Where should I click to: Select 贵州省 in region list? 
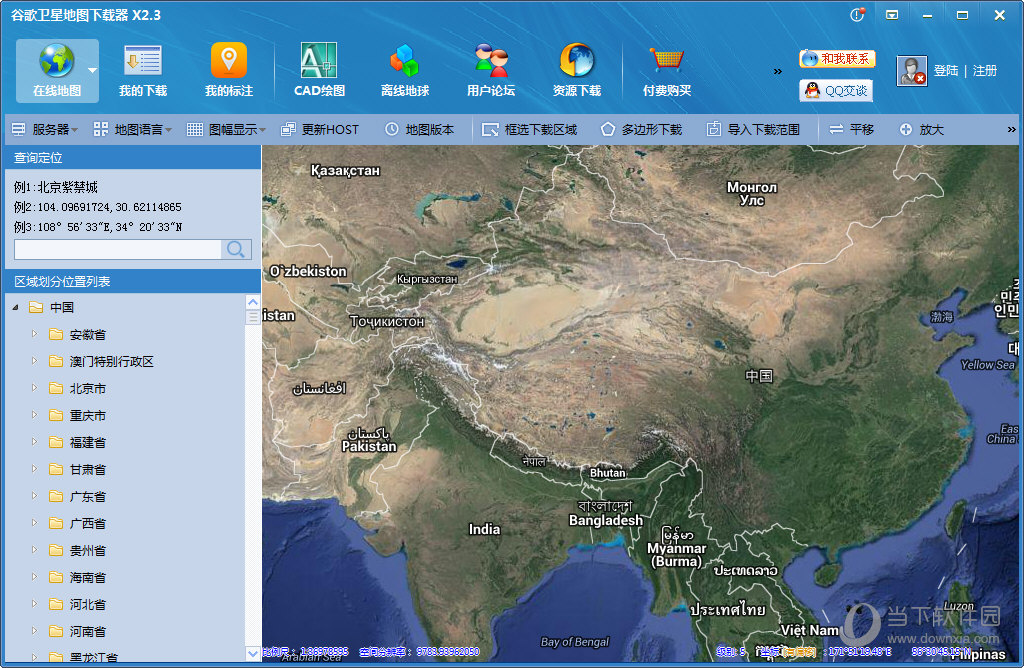pos(88,550)
